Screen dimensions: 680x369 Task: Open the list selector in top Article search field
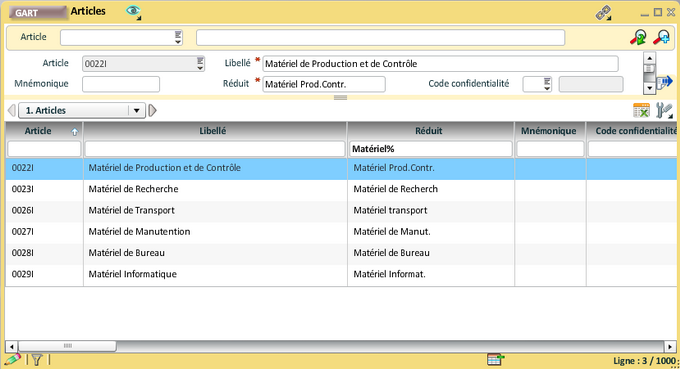(178, 37)
